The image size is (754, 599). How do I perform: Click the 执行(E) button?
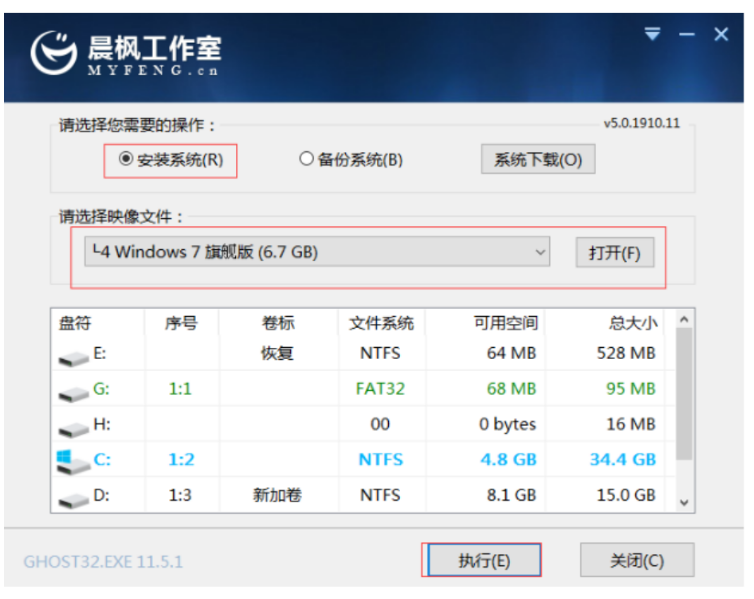[x=484, y=560]
